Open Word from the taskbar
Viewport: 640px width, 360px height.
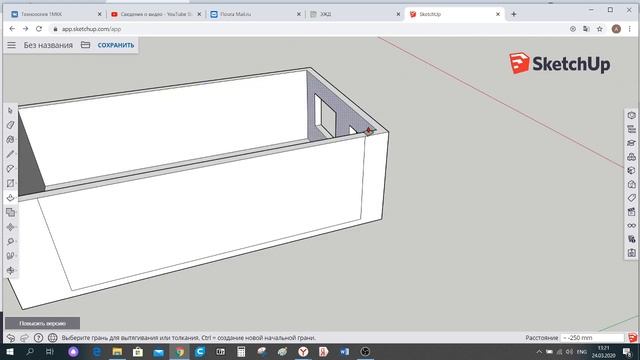[344, 351]
